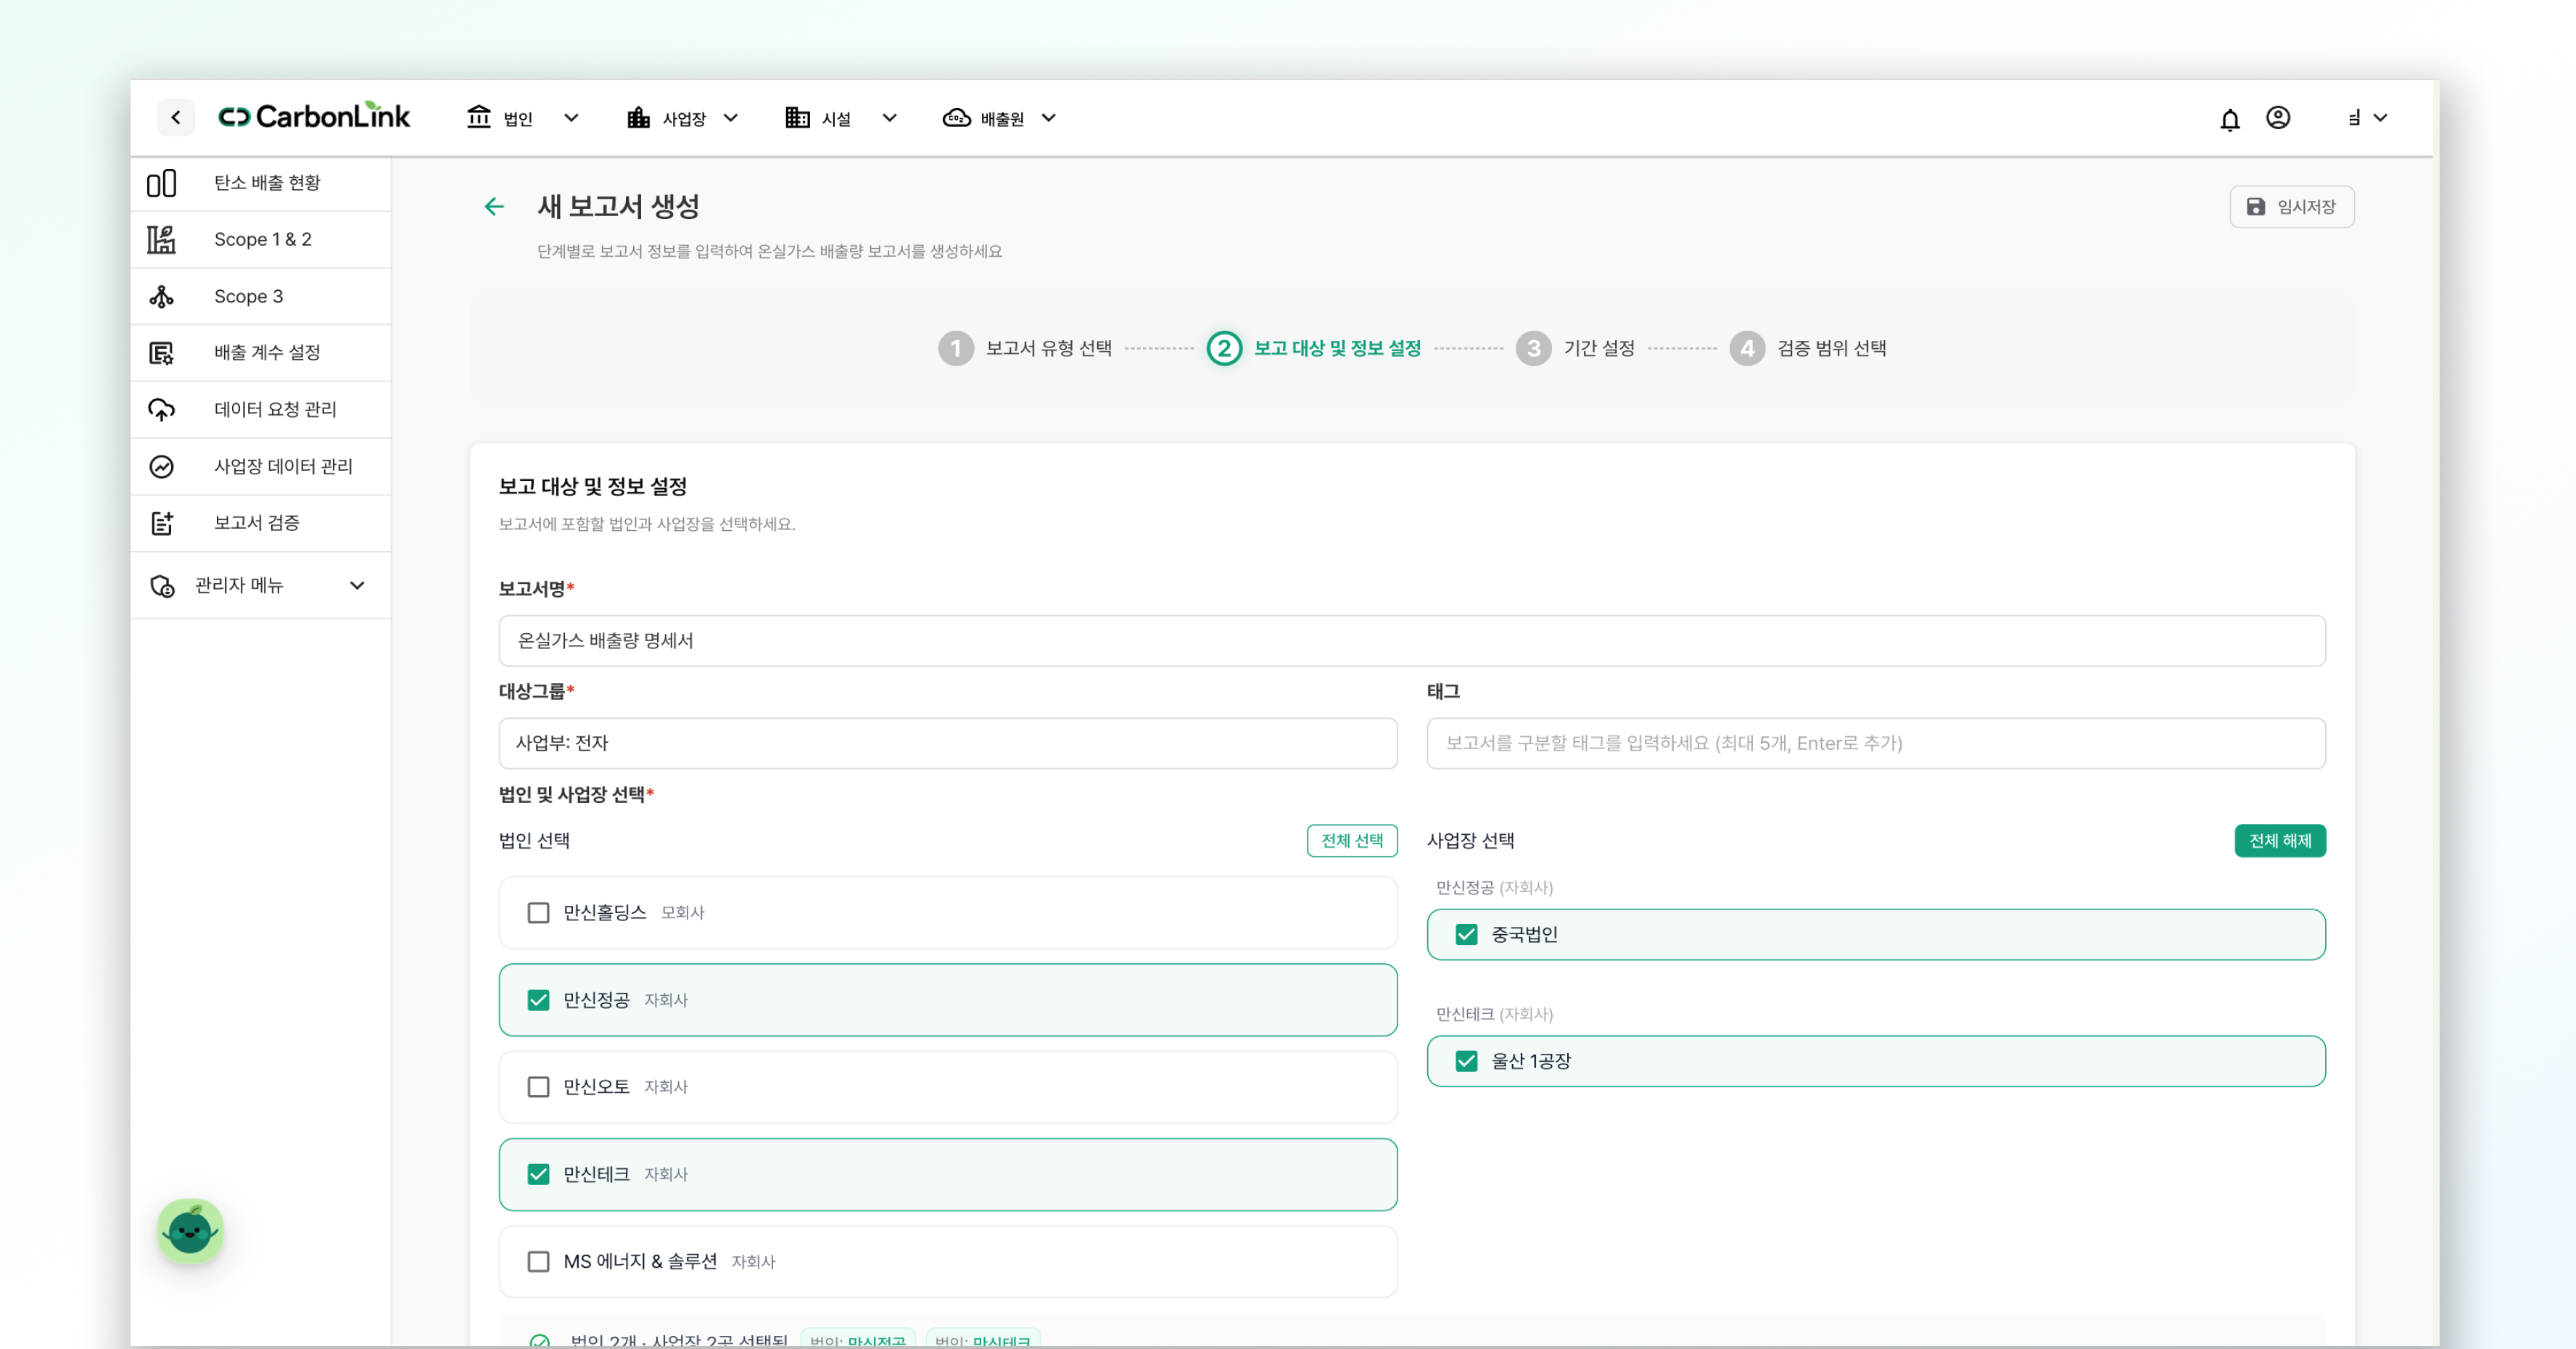Viewport: 2576px width, 1349px height.
Task: Open 데이터 요청 관리 menu
Action: 261,410
